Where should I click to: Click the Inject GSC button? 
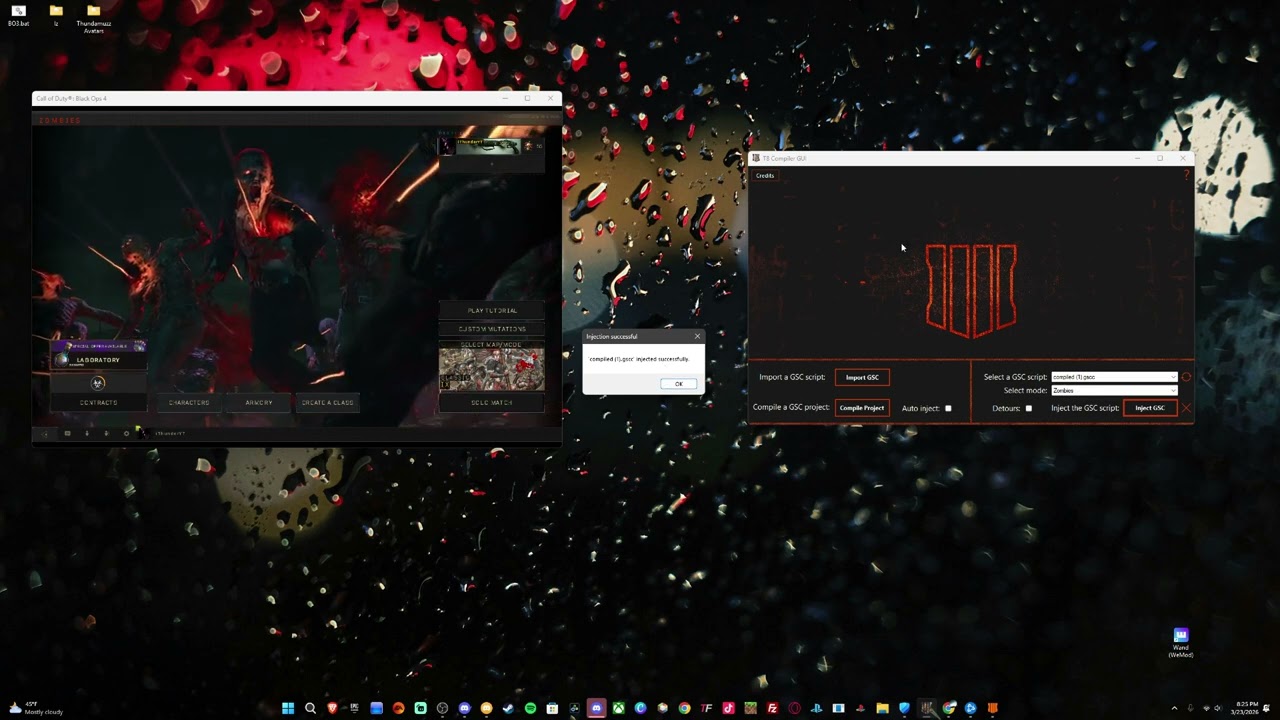click(x=1150, y=408)
